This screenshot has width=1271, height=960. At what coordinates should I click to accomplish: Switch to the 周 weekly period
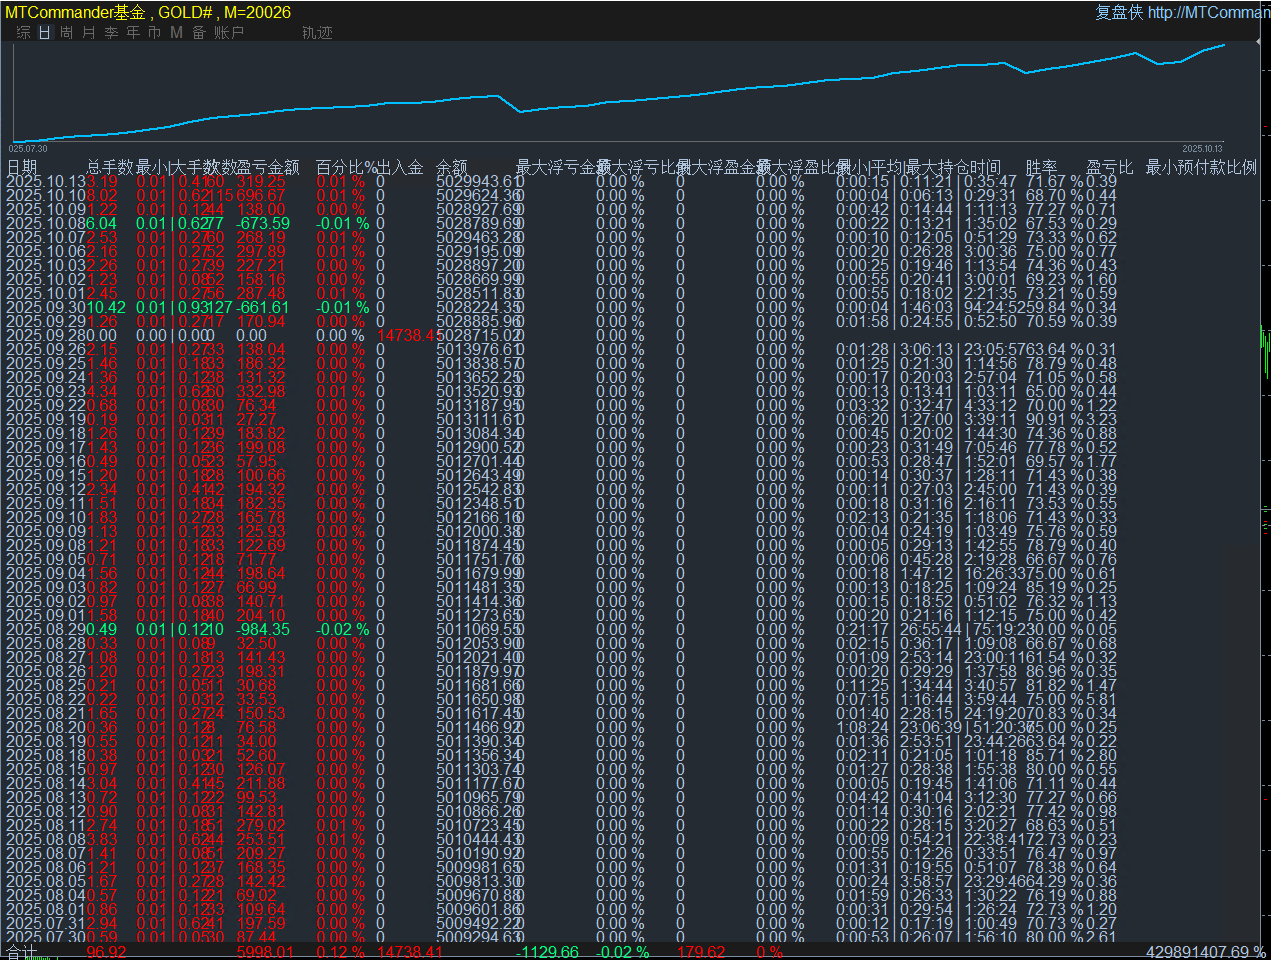(67, 33)
